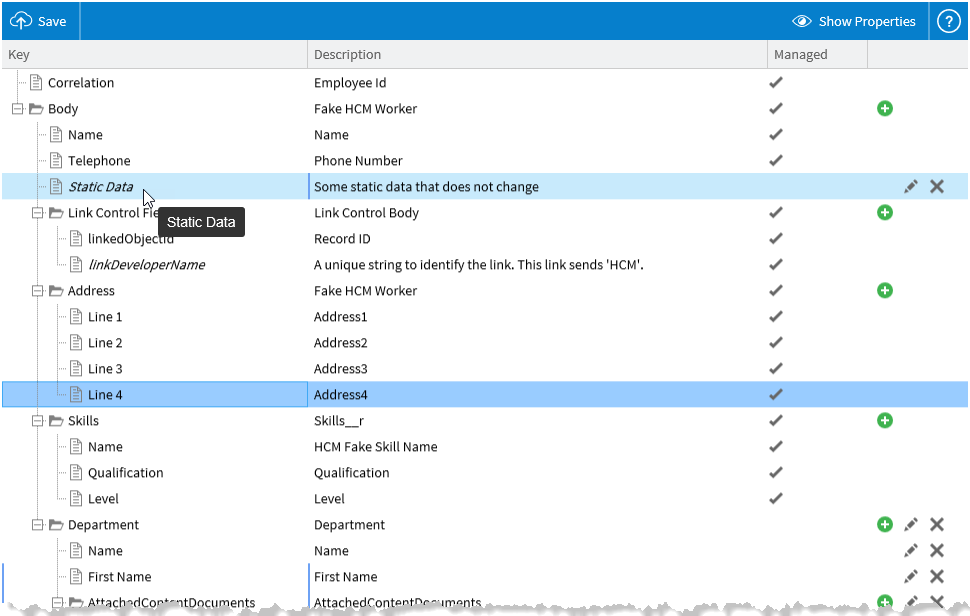The width and height of the screenshot is (970, 616).
Task: Save the changes using Save button
Action: tap(39, 21)
